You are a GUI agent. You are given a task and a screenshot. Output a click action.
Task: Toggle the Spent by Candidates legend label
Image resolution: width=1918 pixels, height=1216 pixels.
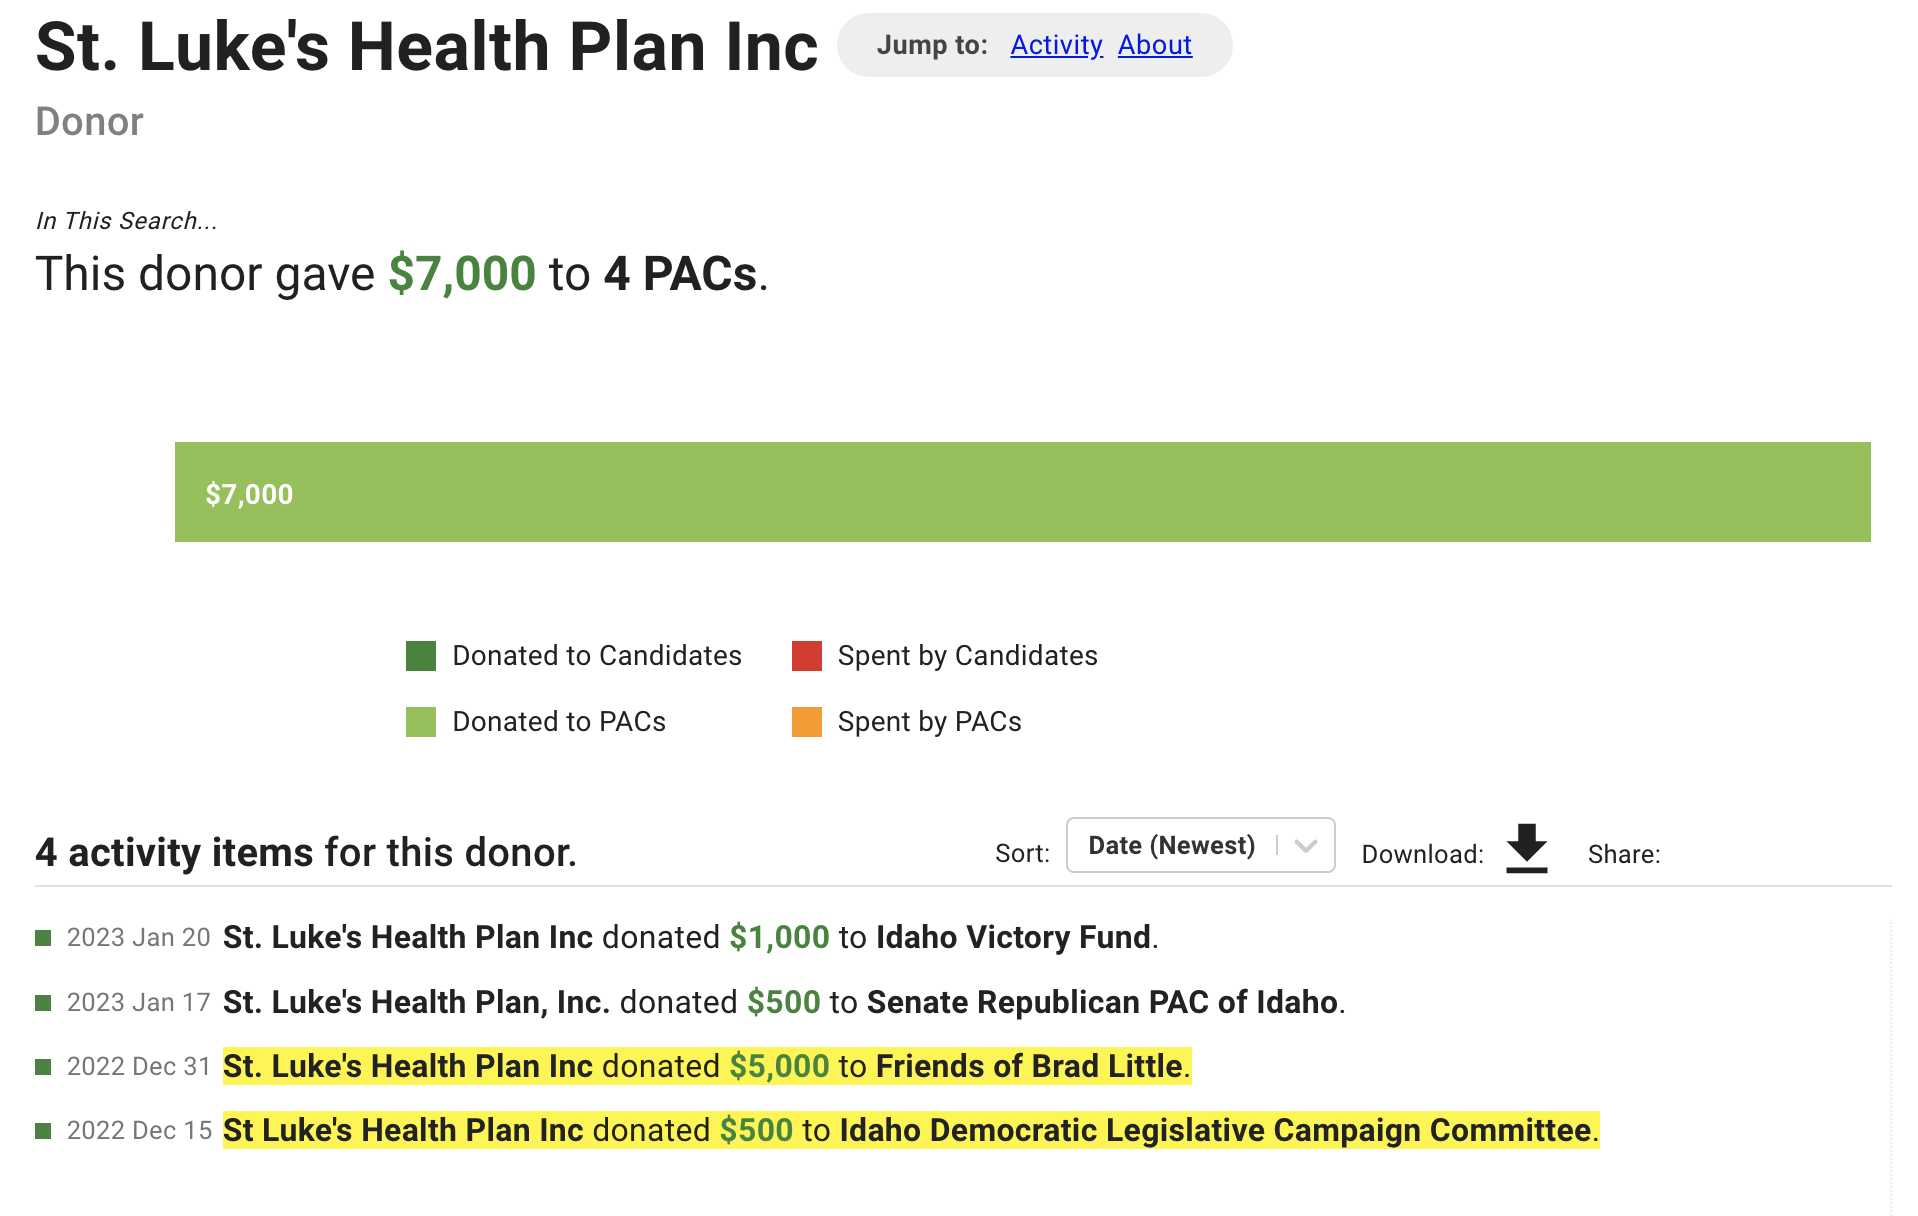click(x=967, y=656)
